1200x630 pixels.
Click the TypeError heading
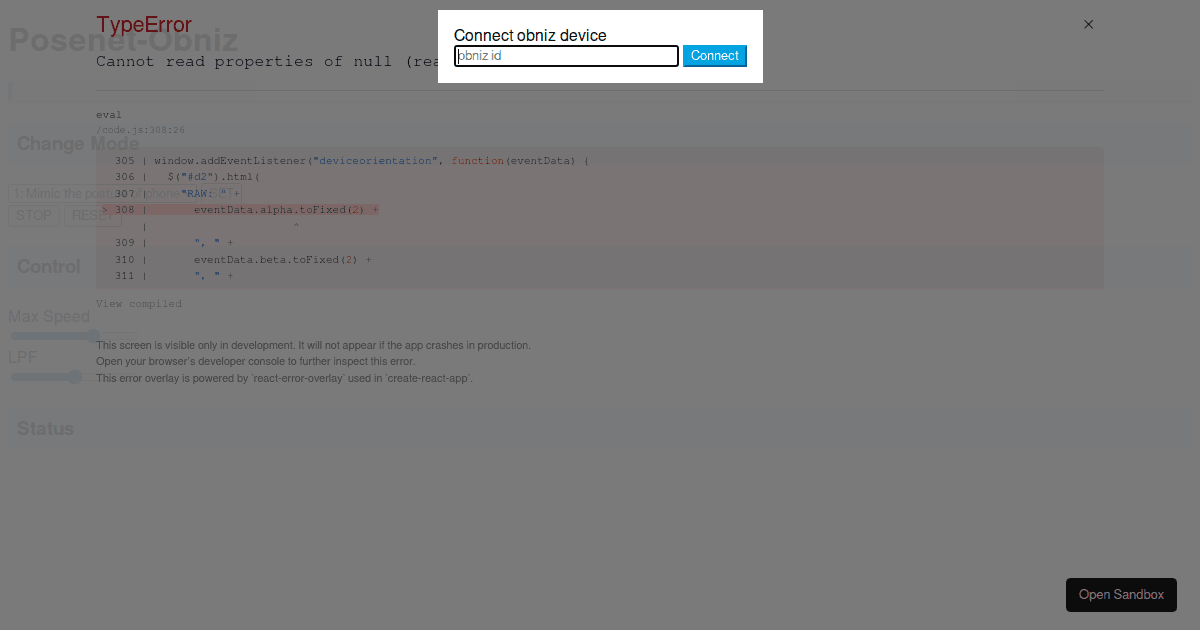point(144,24)
